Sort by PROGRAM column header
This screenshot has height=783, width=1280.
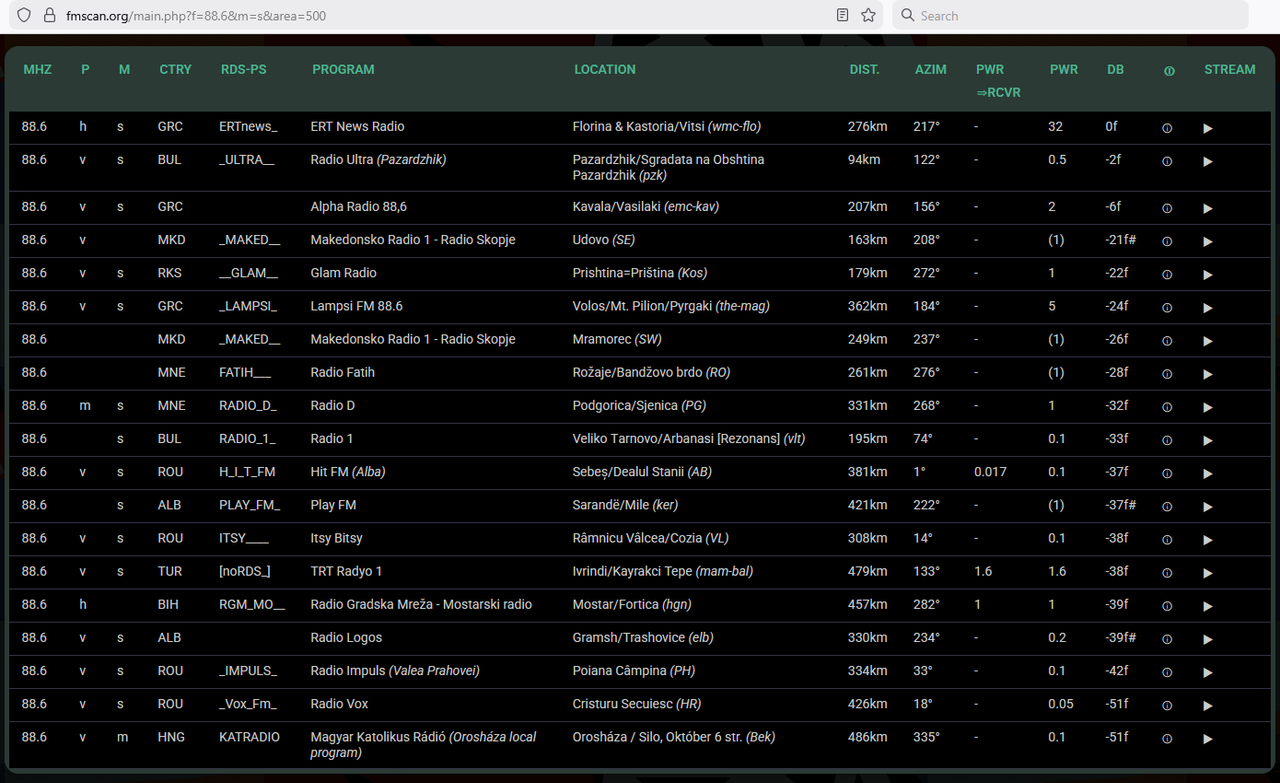(x=343, y=69)
